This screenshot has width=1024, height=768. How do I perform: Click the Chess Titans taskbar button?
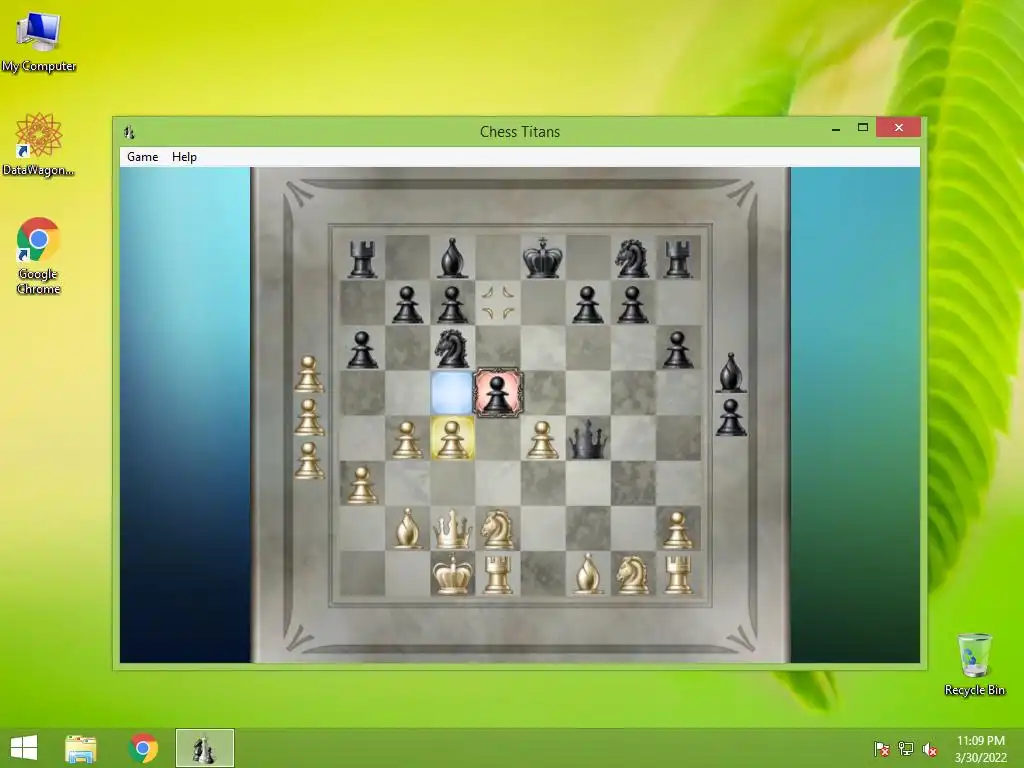click(x=204, y=748)
